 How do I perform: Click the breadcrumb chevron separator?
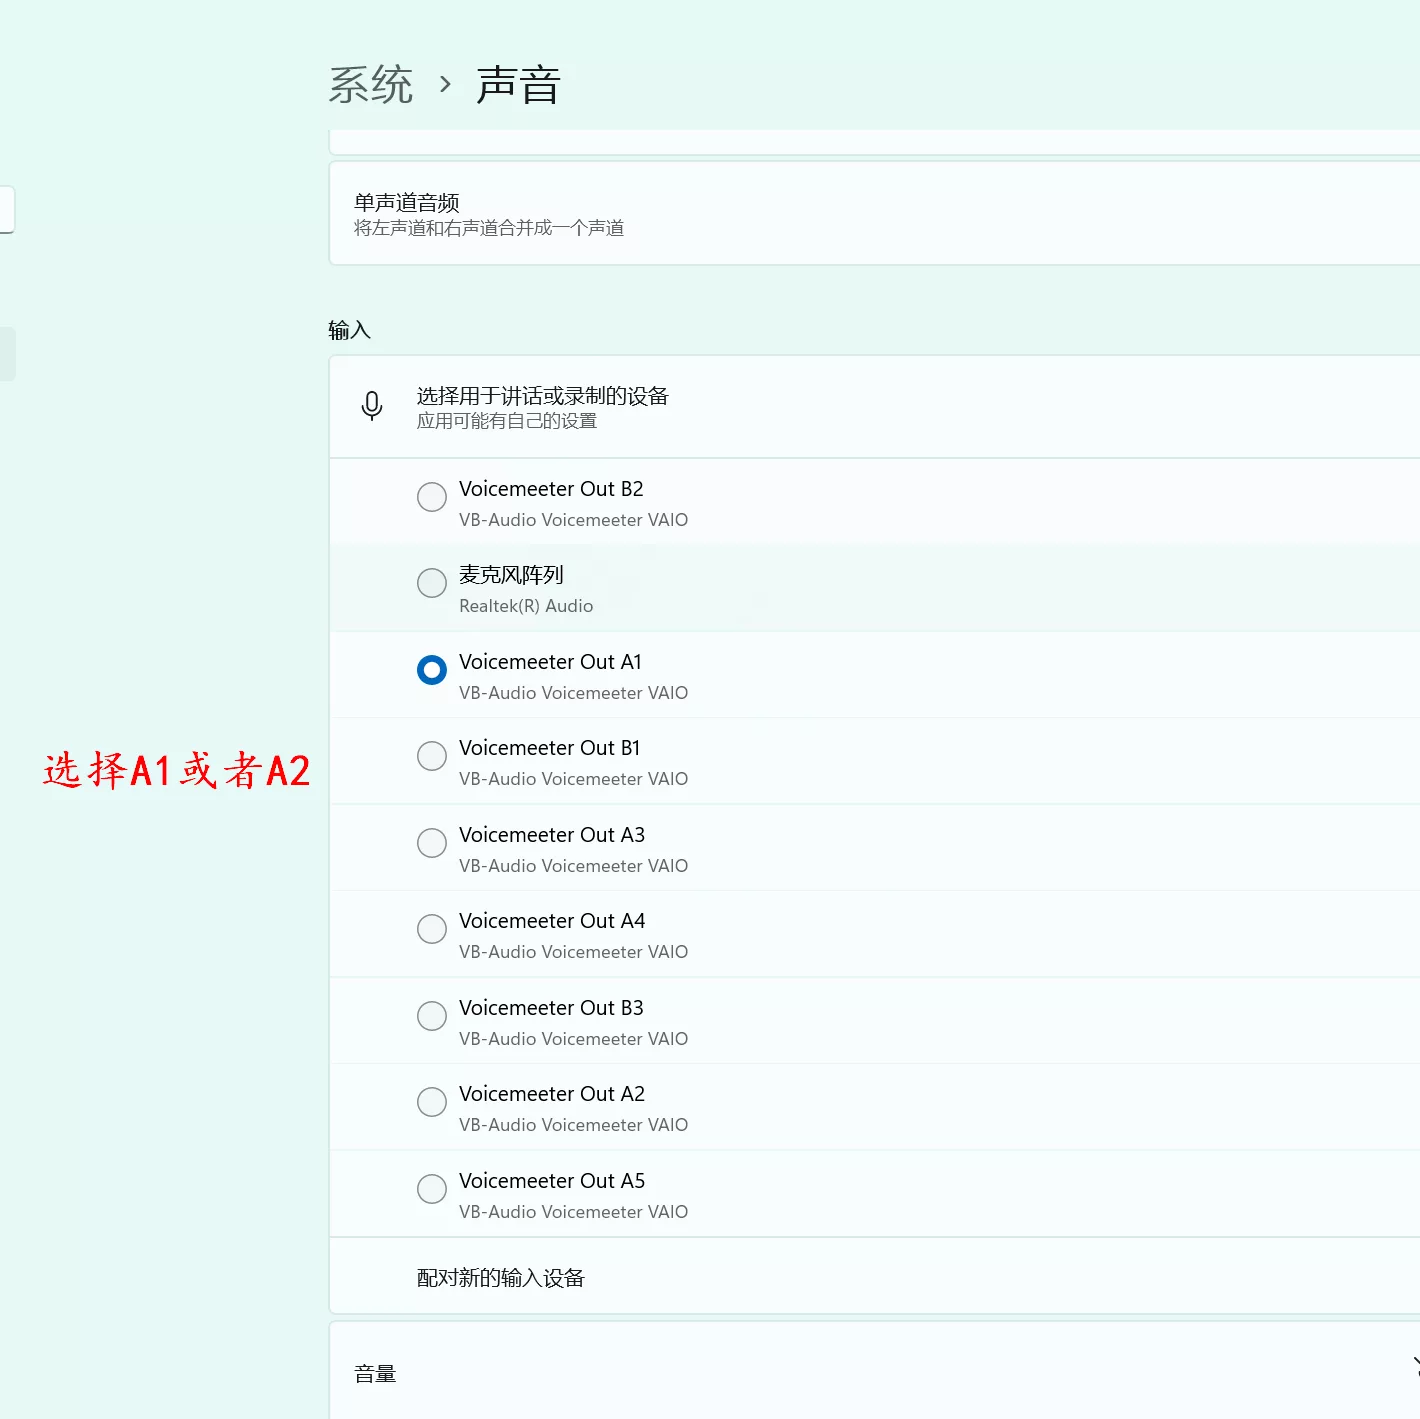[446, 85]
